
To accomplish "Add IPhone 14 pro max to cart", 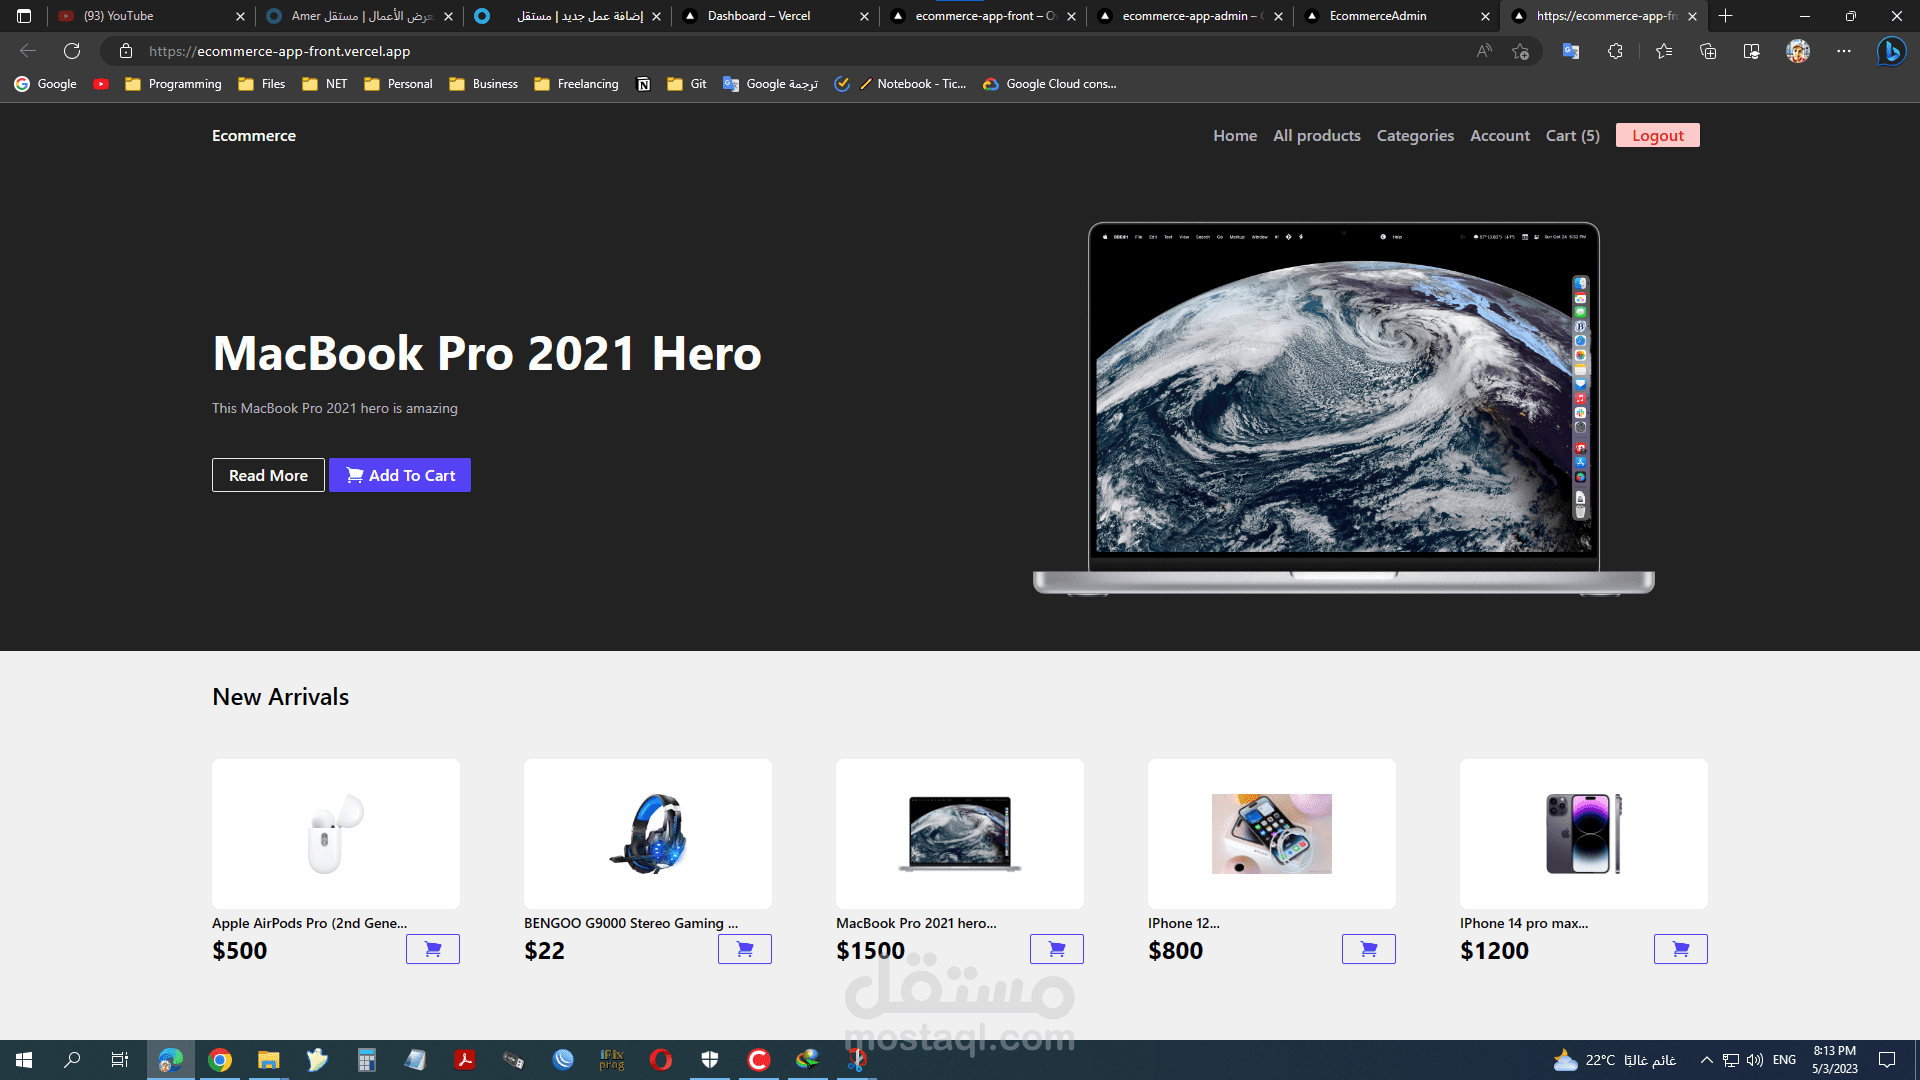I will (1680, 949).
